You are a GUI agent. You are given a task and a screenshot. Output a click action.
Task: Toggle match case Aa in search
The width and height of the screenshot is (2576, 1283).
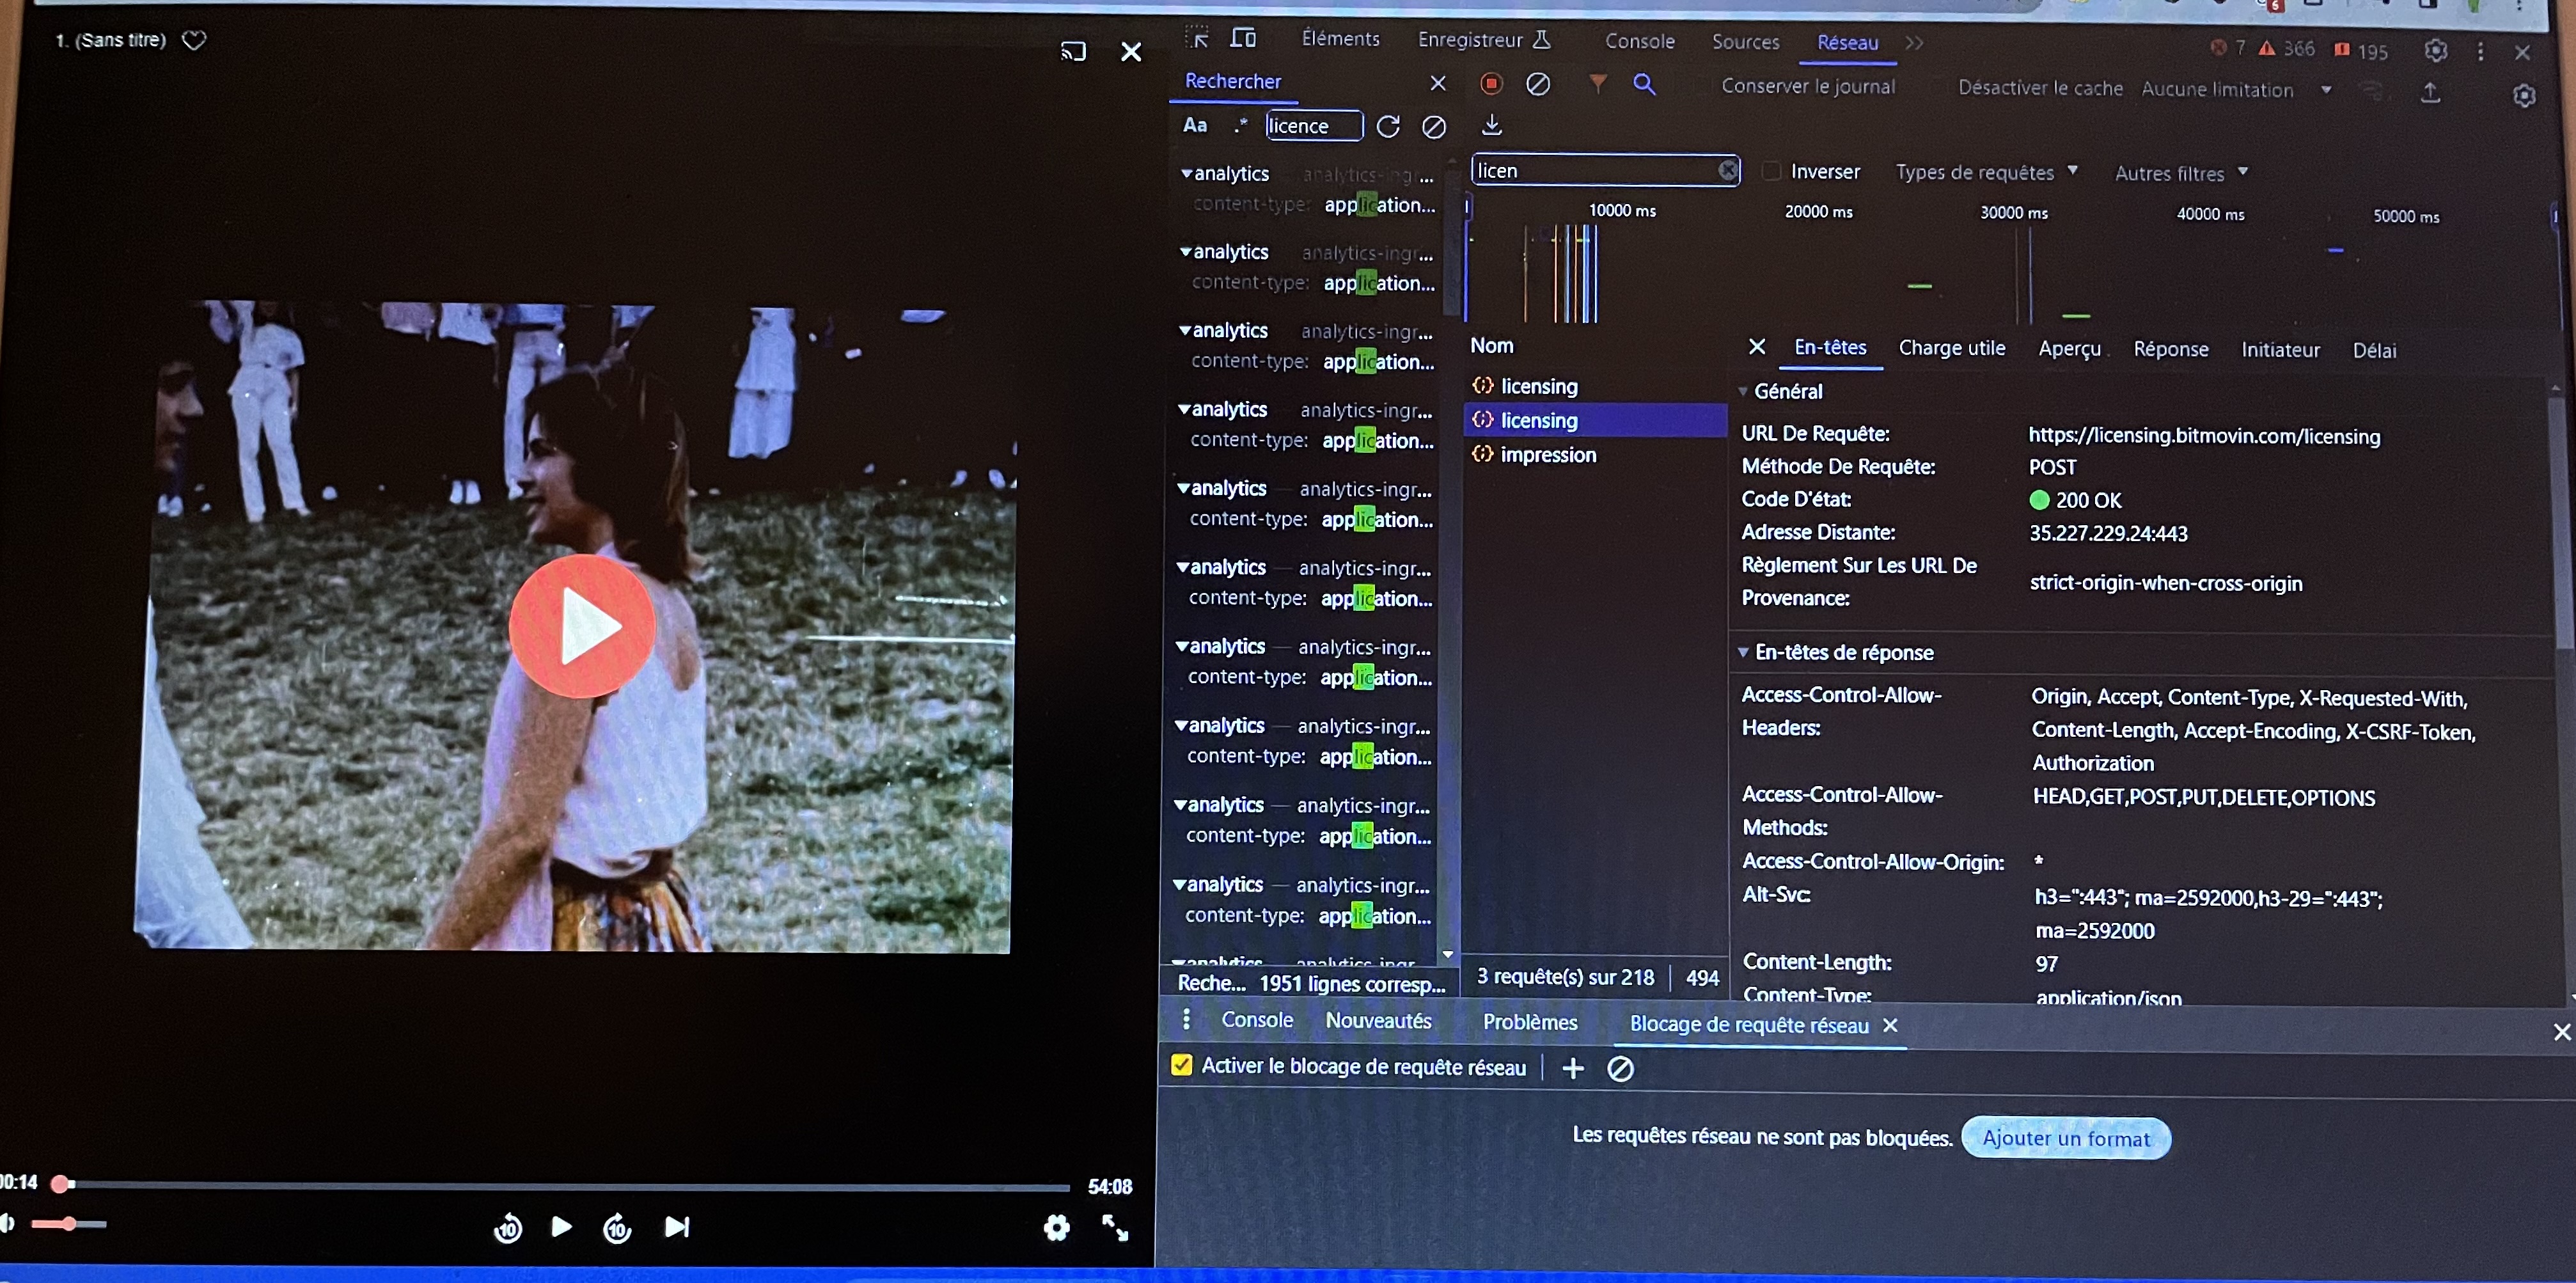point(1194,125)
